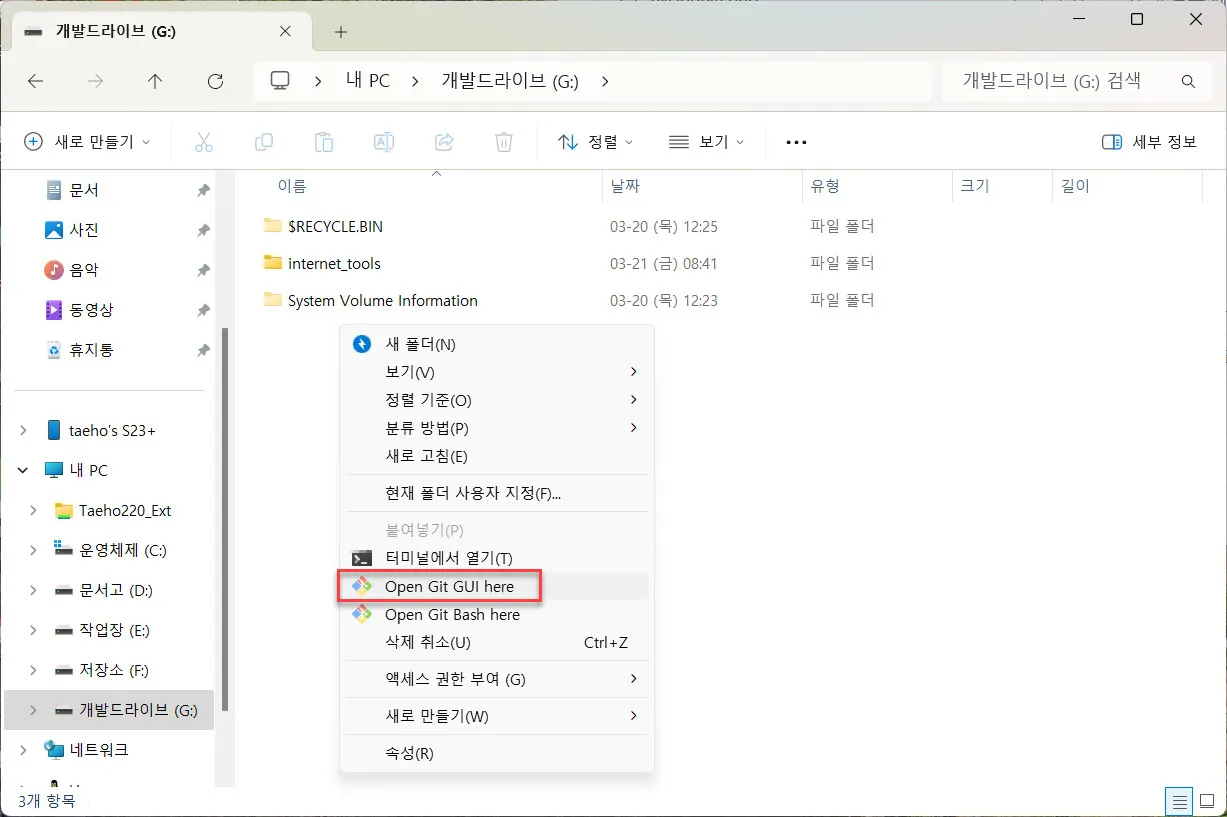This screenshot has height=817, width=1227.
Task: Click the back navigation arrow
Action: click(36, 81)
